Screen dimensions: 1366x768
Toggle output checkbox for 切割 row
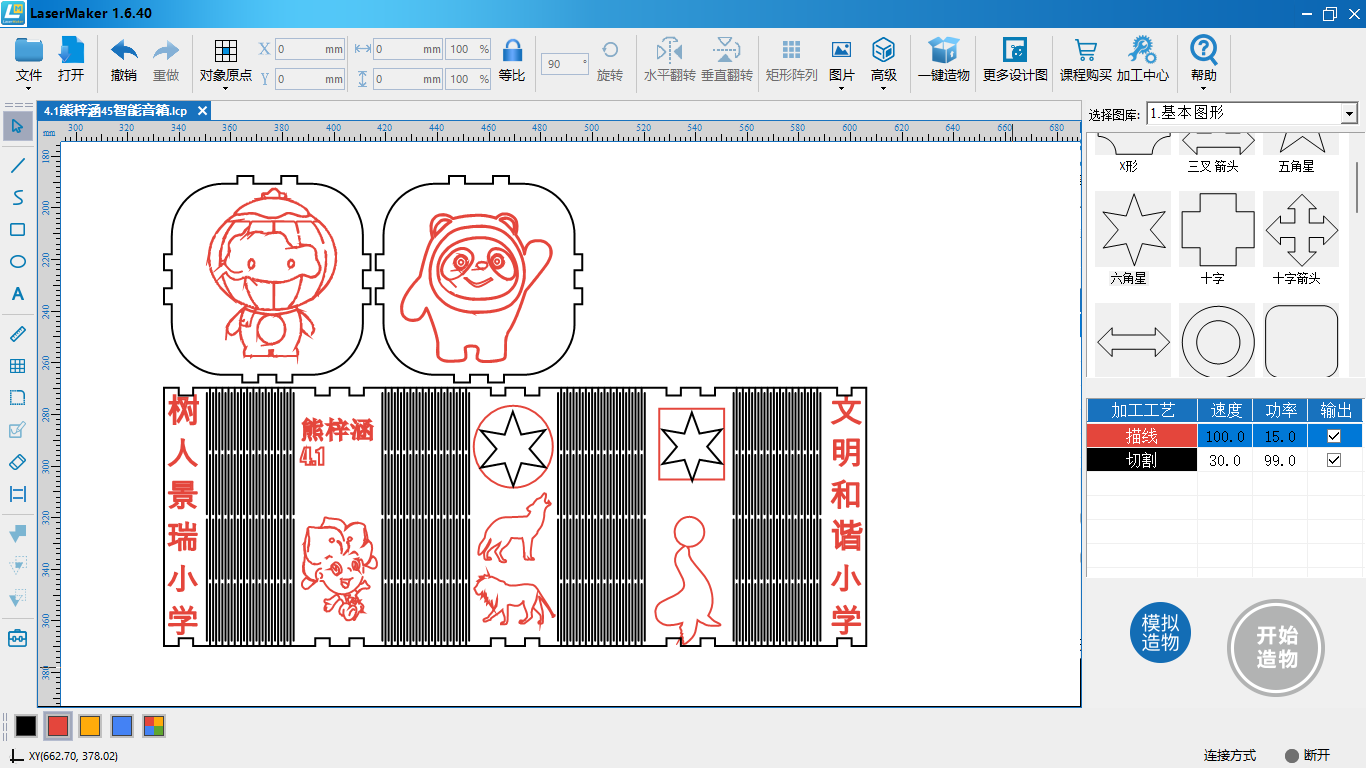point(1333,460)
